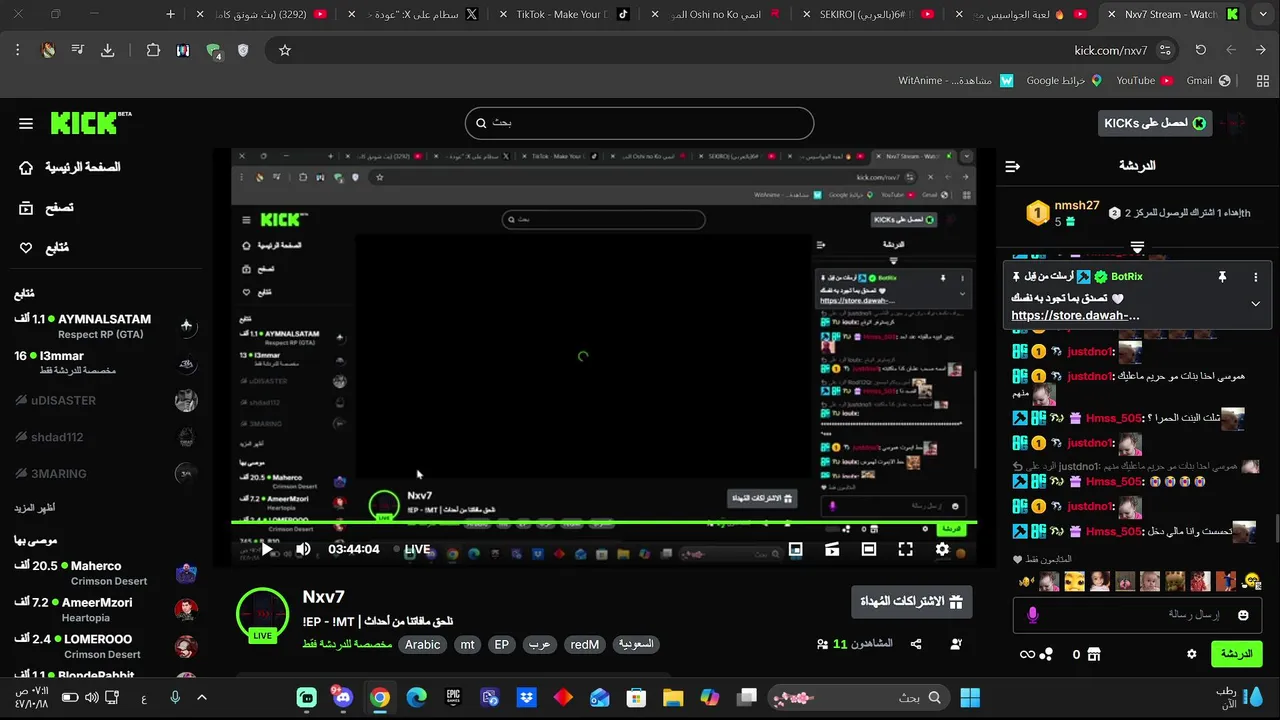
Task: Reload the kick.com page
Action: [x=1201, y=50]
